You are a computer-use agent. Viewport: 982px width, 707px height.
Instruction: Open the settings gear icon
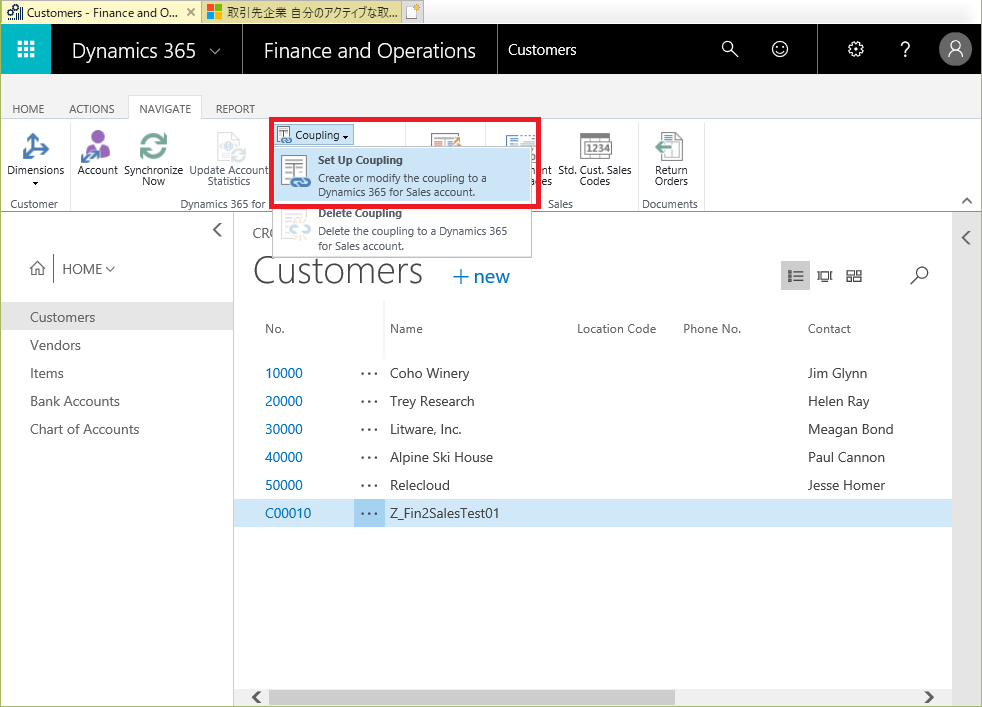855,49
